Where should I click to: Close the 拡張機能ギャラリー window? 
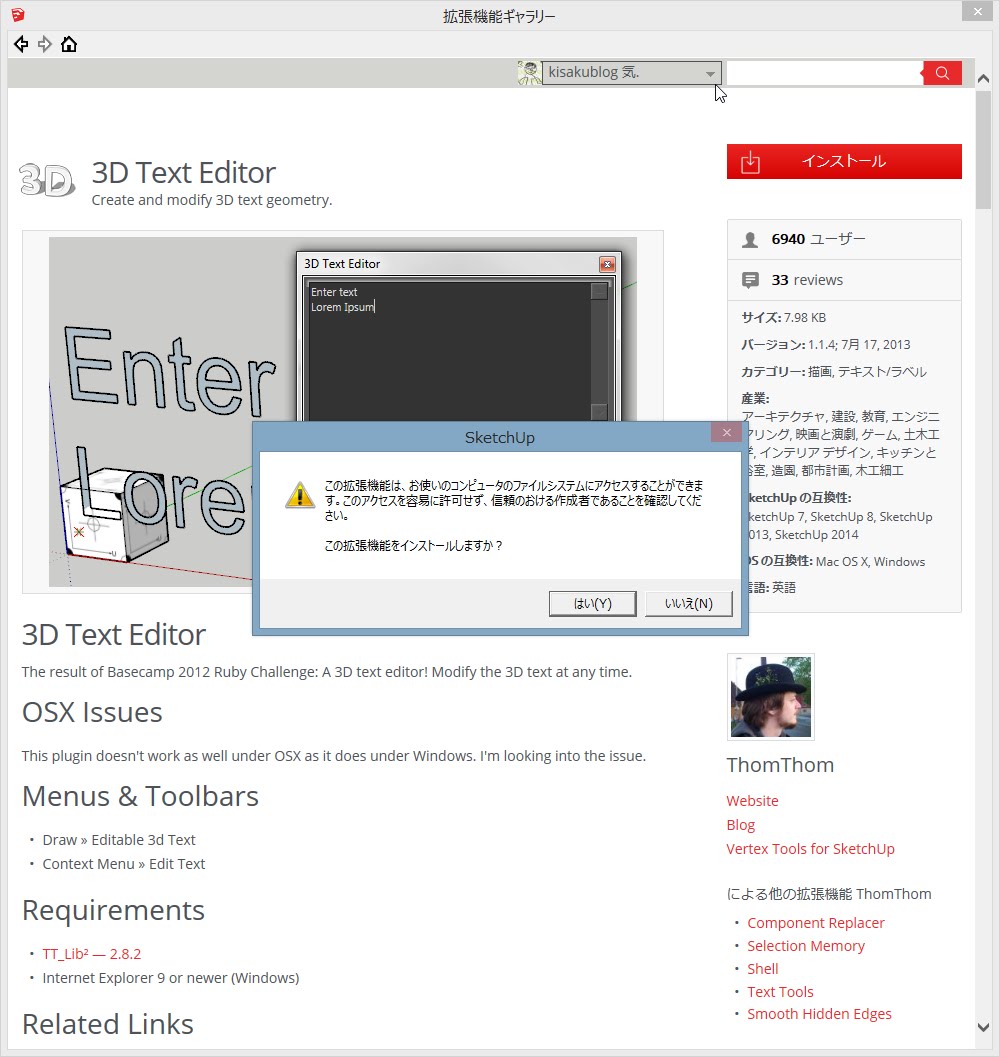click(978, 11)
